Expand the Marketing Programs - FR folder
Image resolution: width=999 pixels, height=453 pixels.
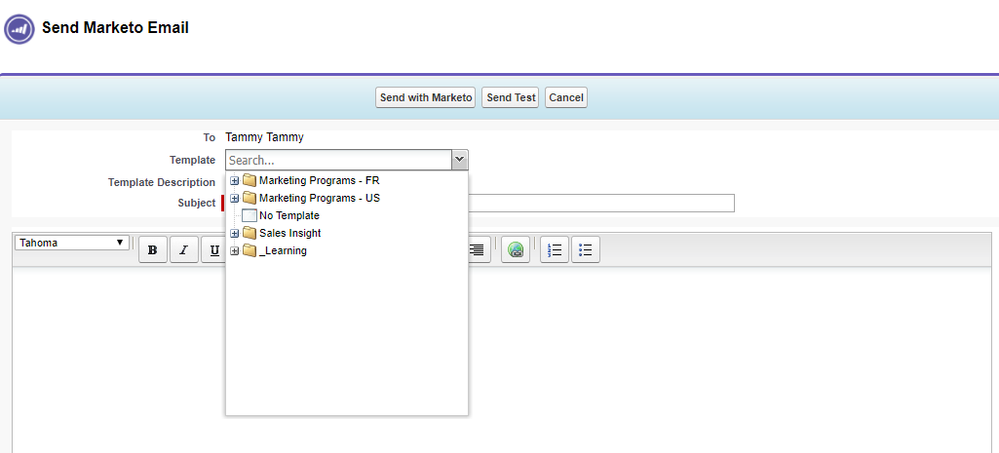click(x=234, y=181)
